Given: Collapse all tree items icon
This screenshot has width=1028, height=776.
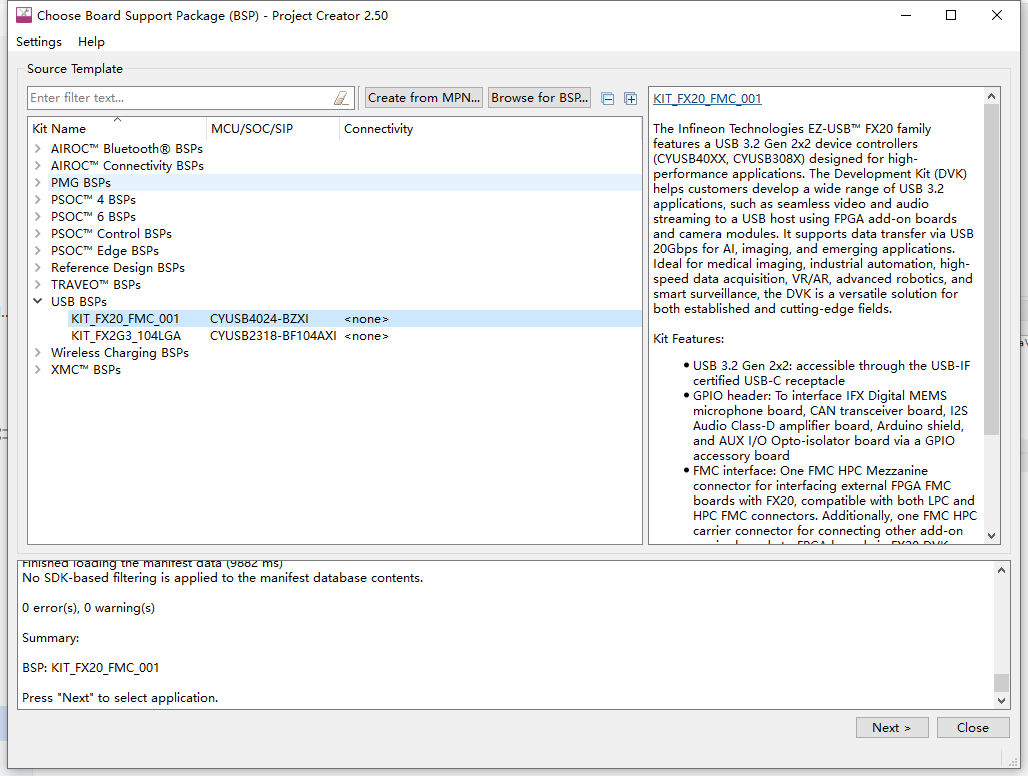Looking at the screenshot, I should pos(608,98).
